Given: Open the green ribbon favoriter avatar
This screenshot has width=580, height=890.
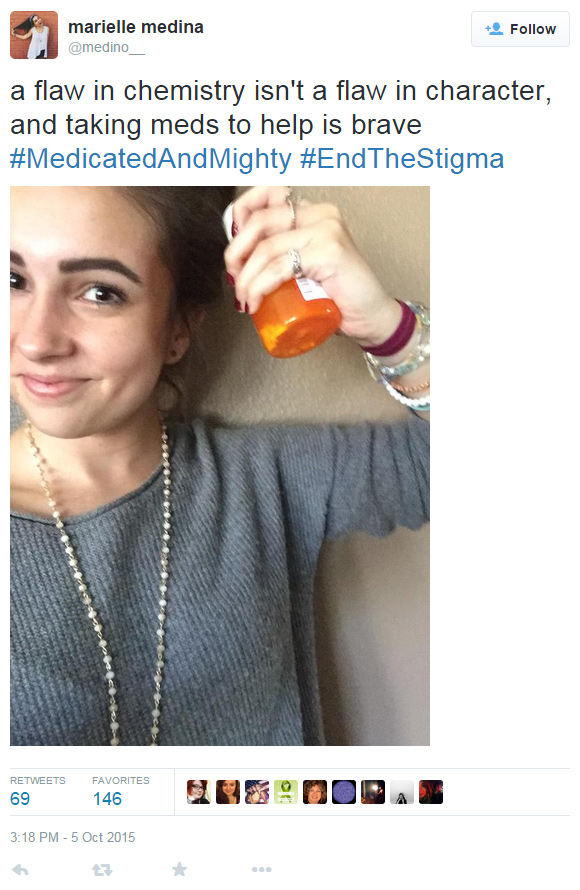Looking at the screenshot, I should coord(285,792).
